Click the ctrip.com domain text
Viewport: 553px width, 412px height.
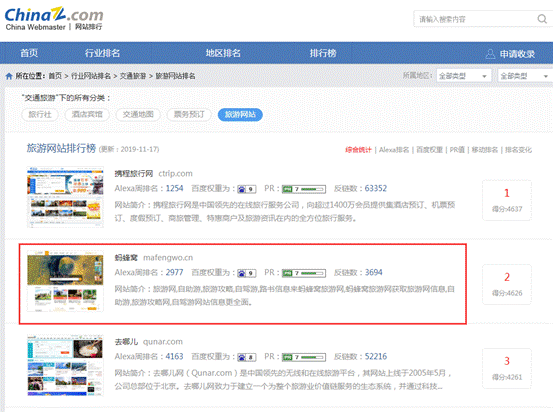(x=175, y=174)
